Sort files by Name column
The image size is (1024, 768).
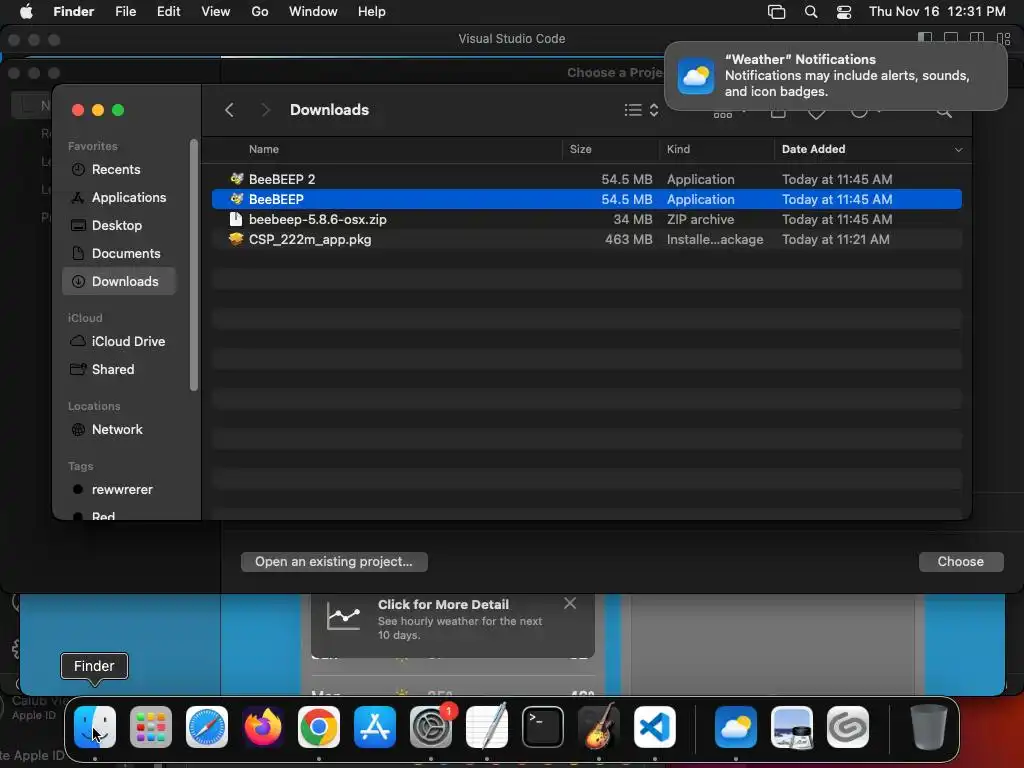pyautogui.click(x=264, y=150)
